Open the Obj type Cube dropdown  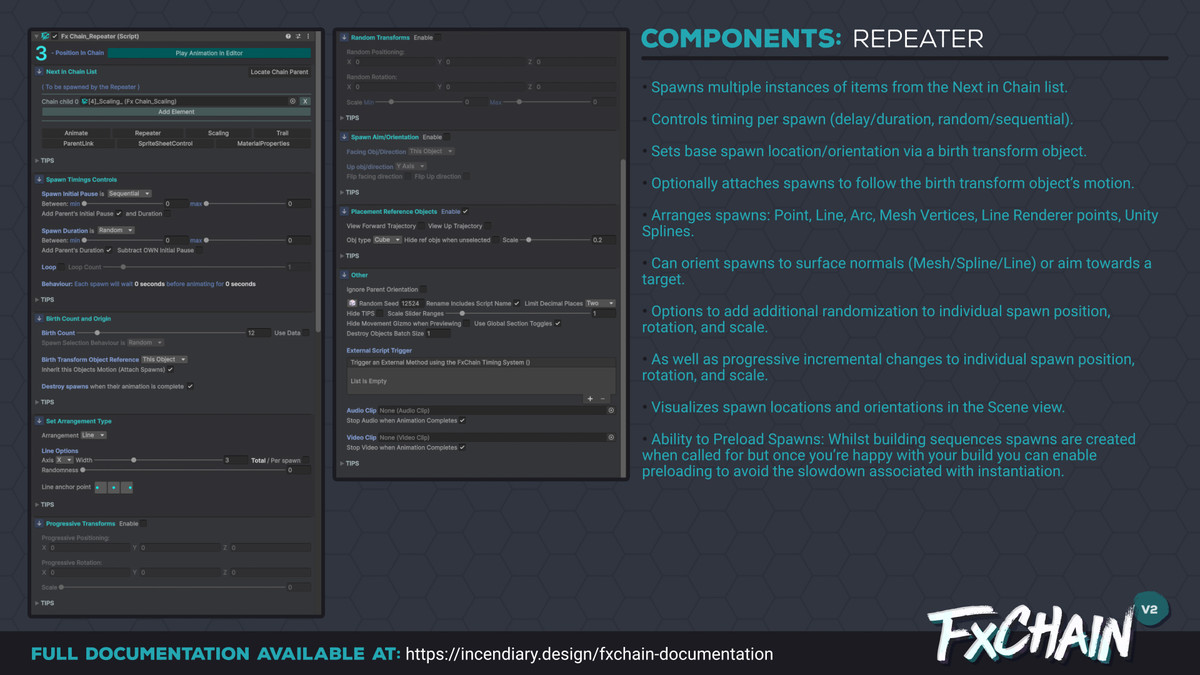tap(389, 240)
